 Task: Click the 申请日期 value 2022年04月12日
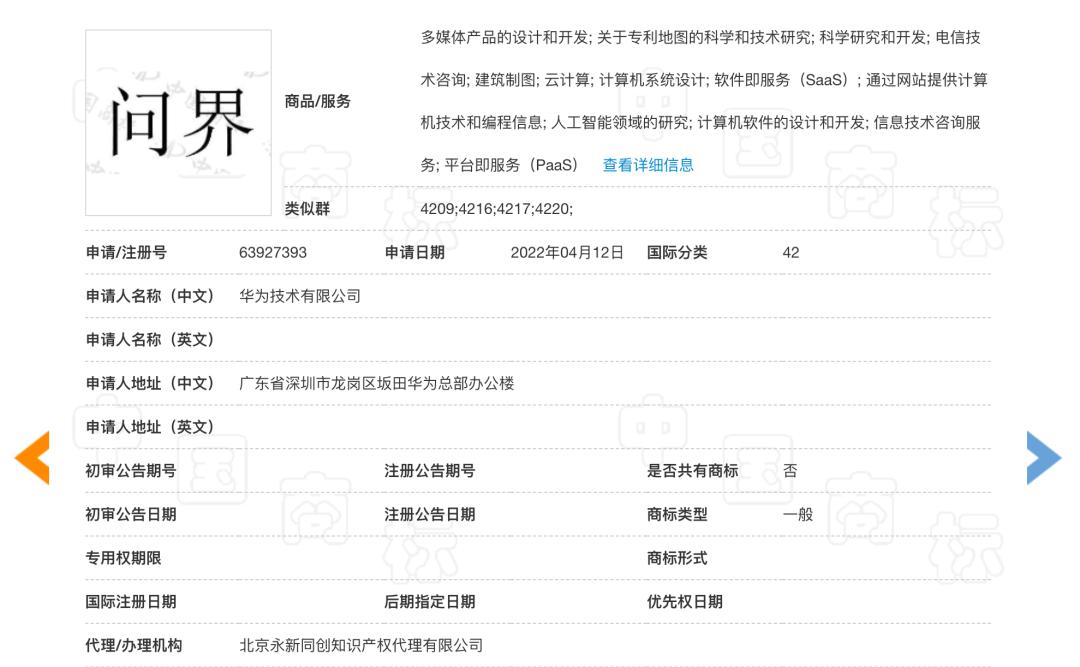pyautogui.click(x=567, y=252)
